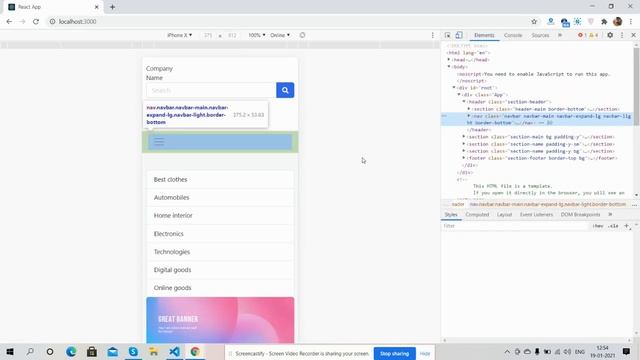Open the extensions puzzle icon
This screenshot has height=360, width=640.
[x=604, y=22]
